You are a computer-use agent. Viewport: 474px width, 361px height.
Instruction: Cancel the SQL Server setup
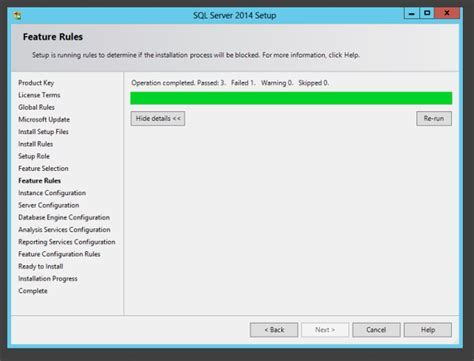(376, 330)
